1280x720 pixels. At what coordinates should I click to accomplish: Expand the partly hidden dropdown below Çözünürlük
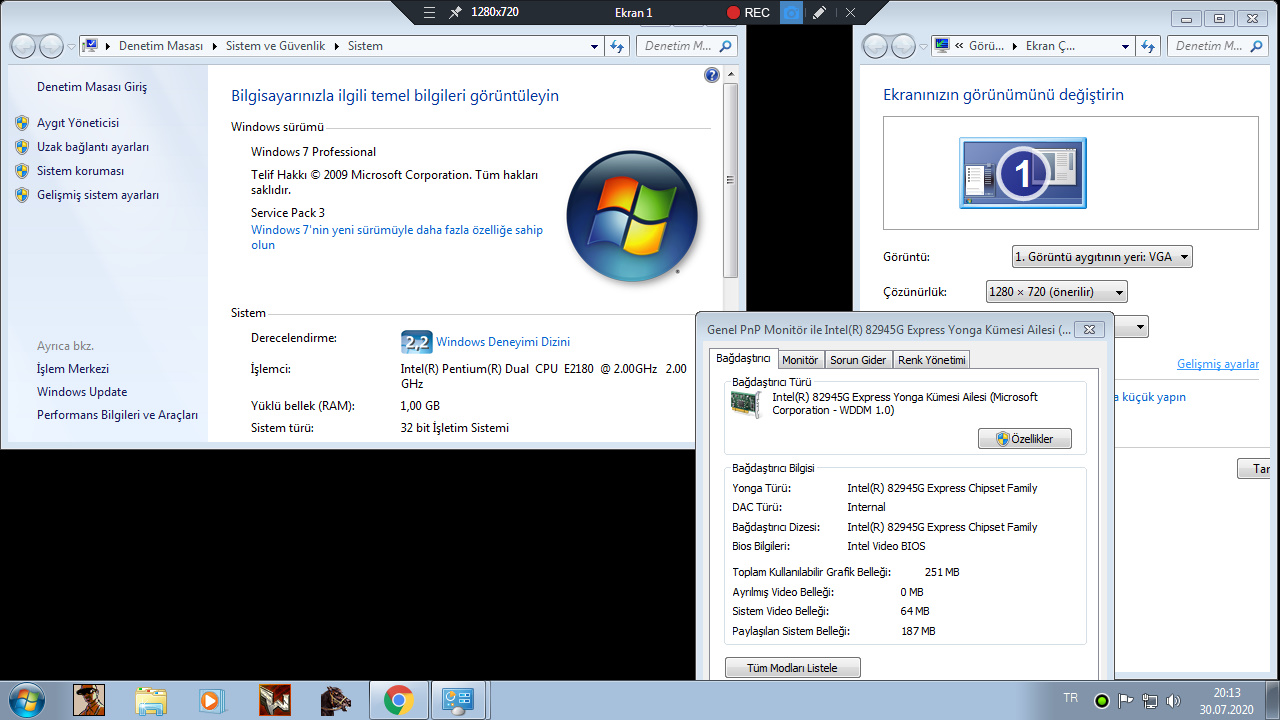[1140, 327]
